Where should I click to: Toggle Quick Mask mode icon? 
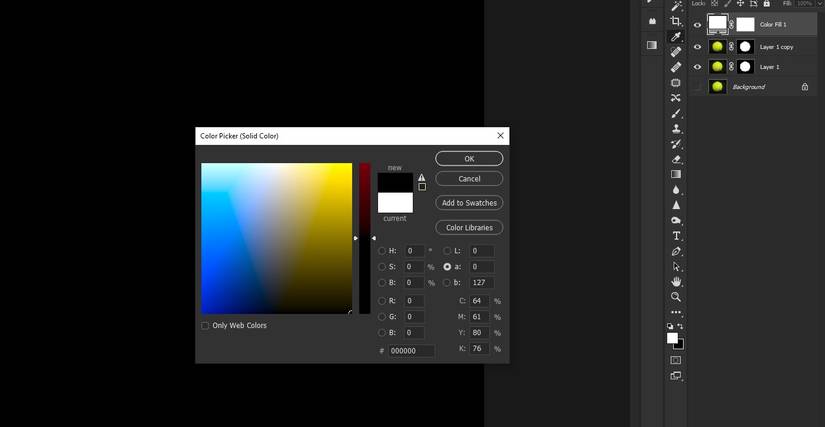[x=676, y=360]
